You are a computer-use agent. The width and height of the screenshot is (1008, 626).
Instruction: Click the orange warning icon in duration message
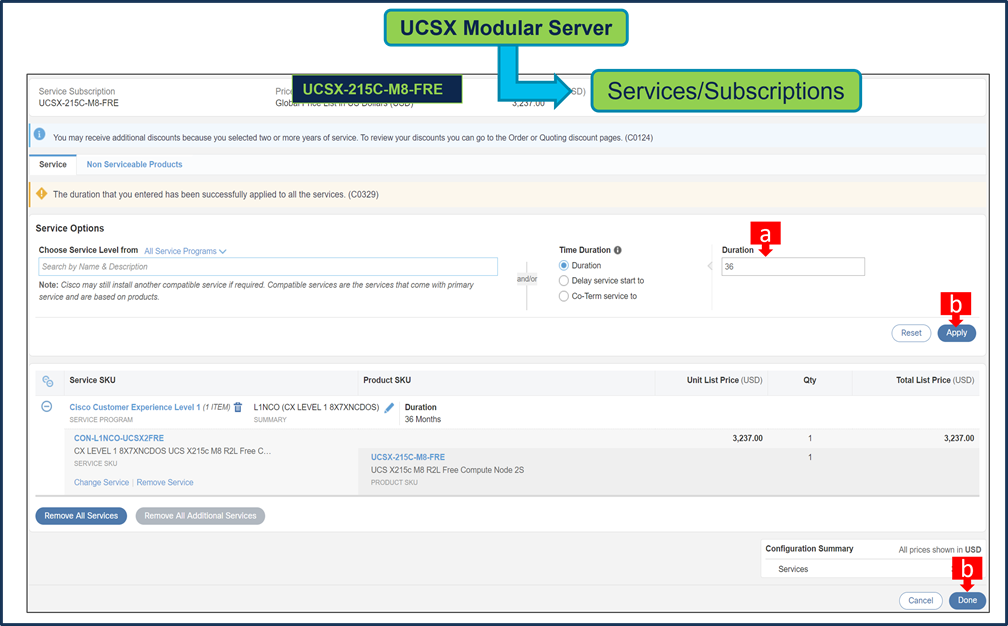[x=42, y=193]
